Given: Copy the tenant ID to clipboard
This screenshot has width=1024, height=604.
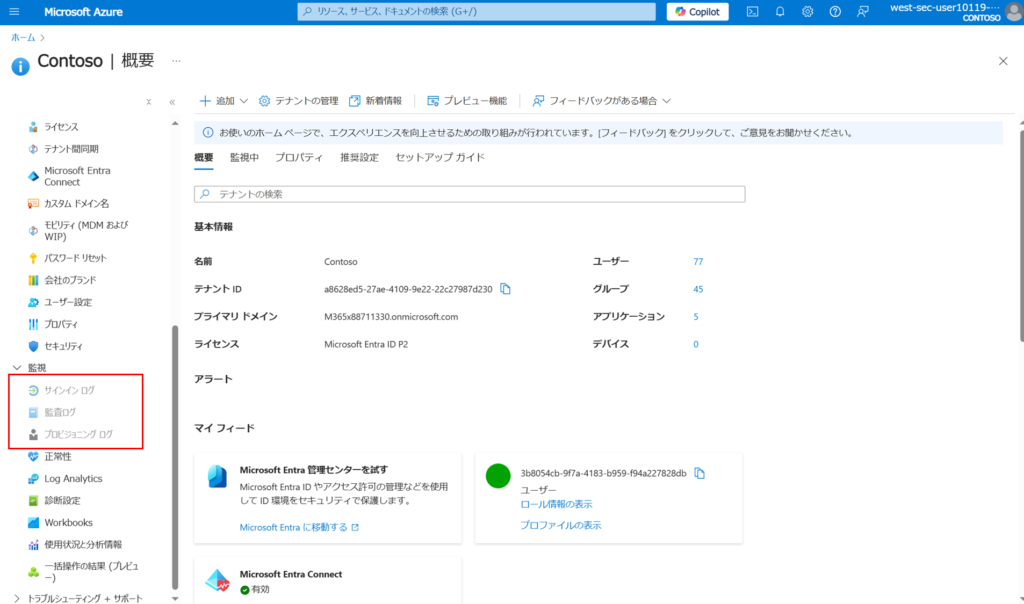Looking at the screenshot, I should click(505, 289).
